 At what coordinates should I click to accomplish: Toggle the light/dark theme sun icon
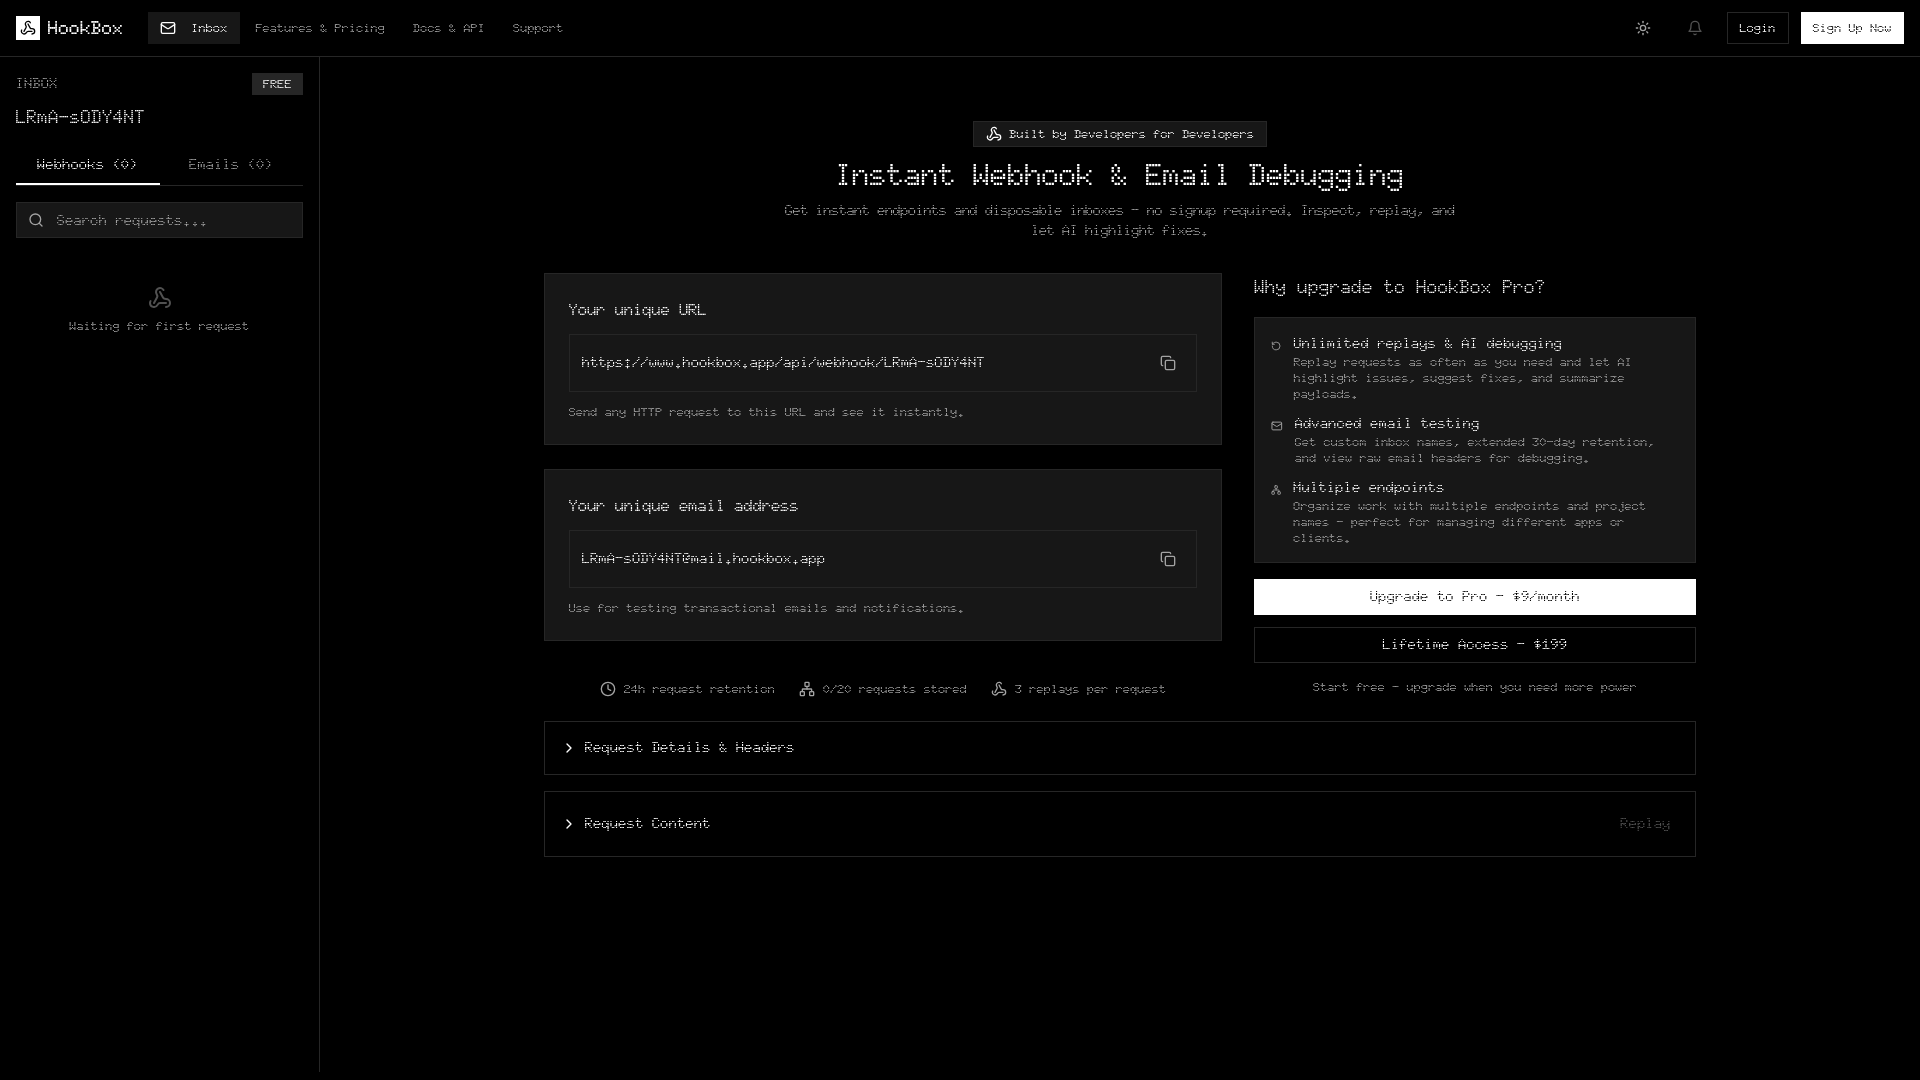click(1642, 28)
